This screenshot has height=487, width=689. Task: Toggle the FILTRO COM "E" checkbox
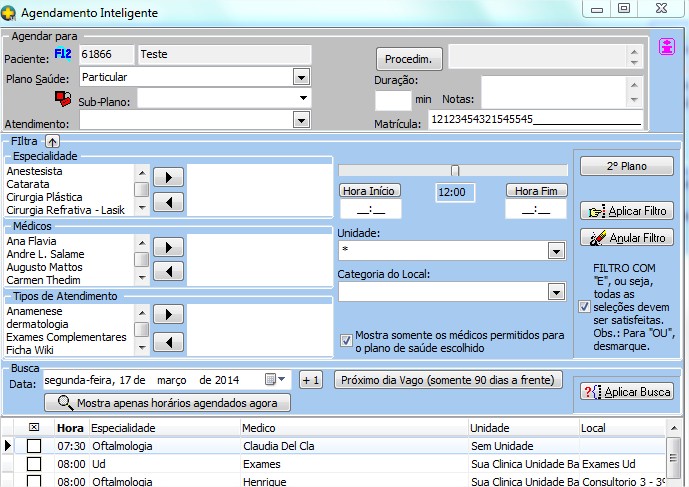point(584,307)
